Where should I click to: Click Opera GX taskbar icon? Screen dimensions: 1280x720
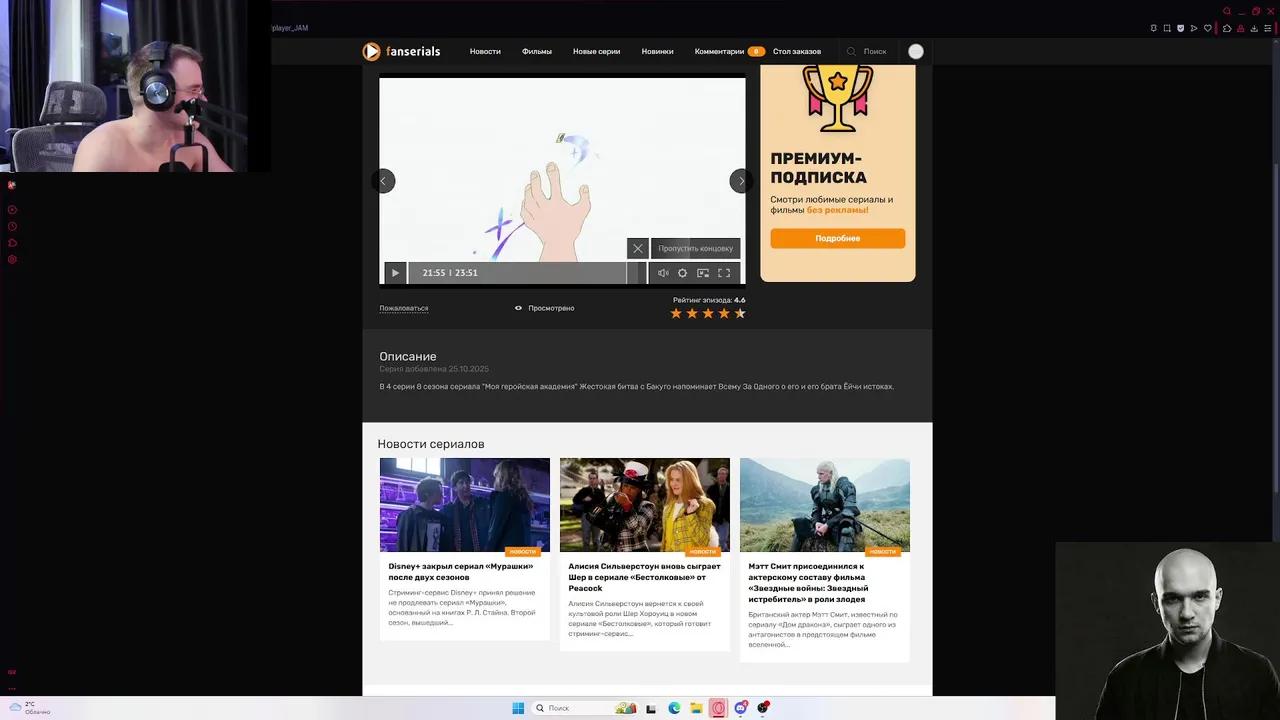pyautogui.click(x=718, y=708)
